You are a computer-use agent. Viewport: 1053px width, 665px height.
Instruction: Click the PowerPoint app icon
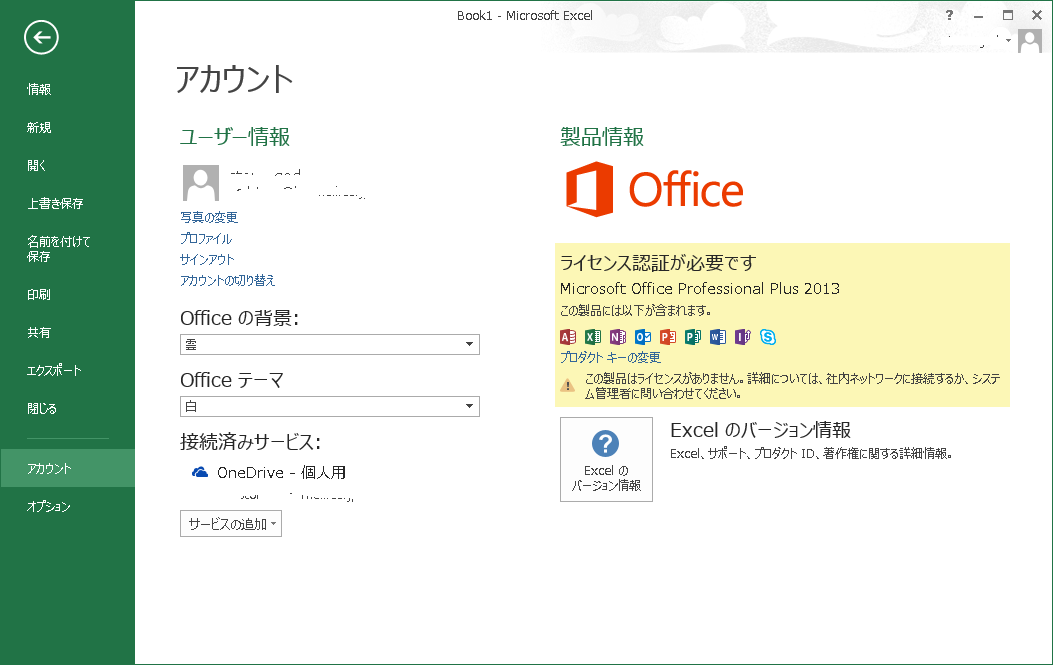(x=668, y=337)
